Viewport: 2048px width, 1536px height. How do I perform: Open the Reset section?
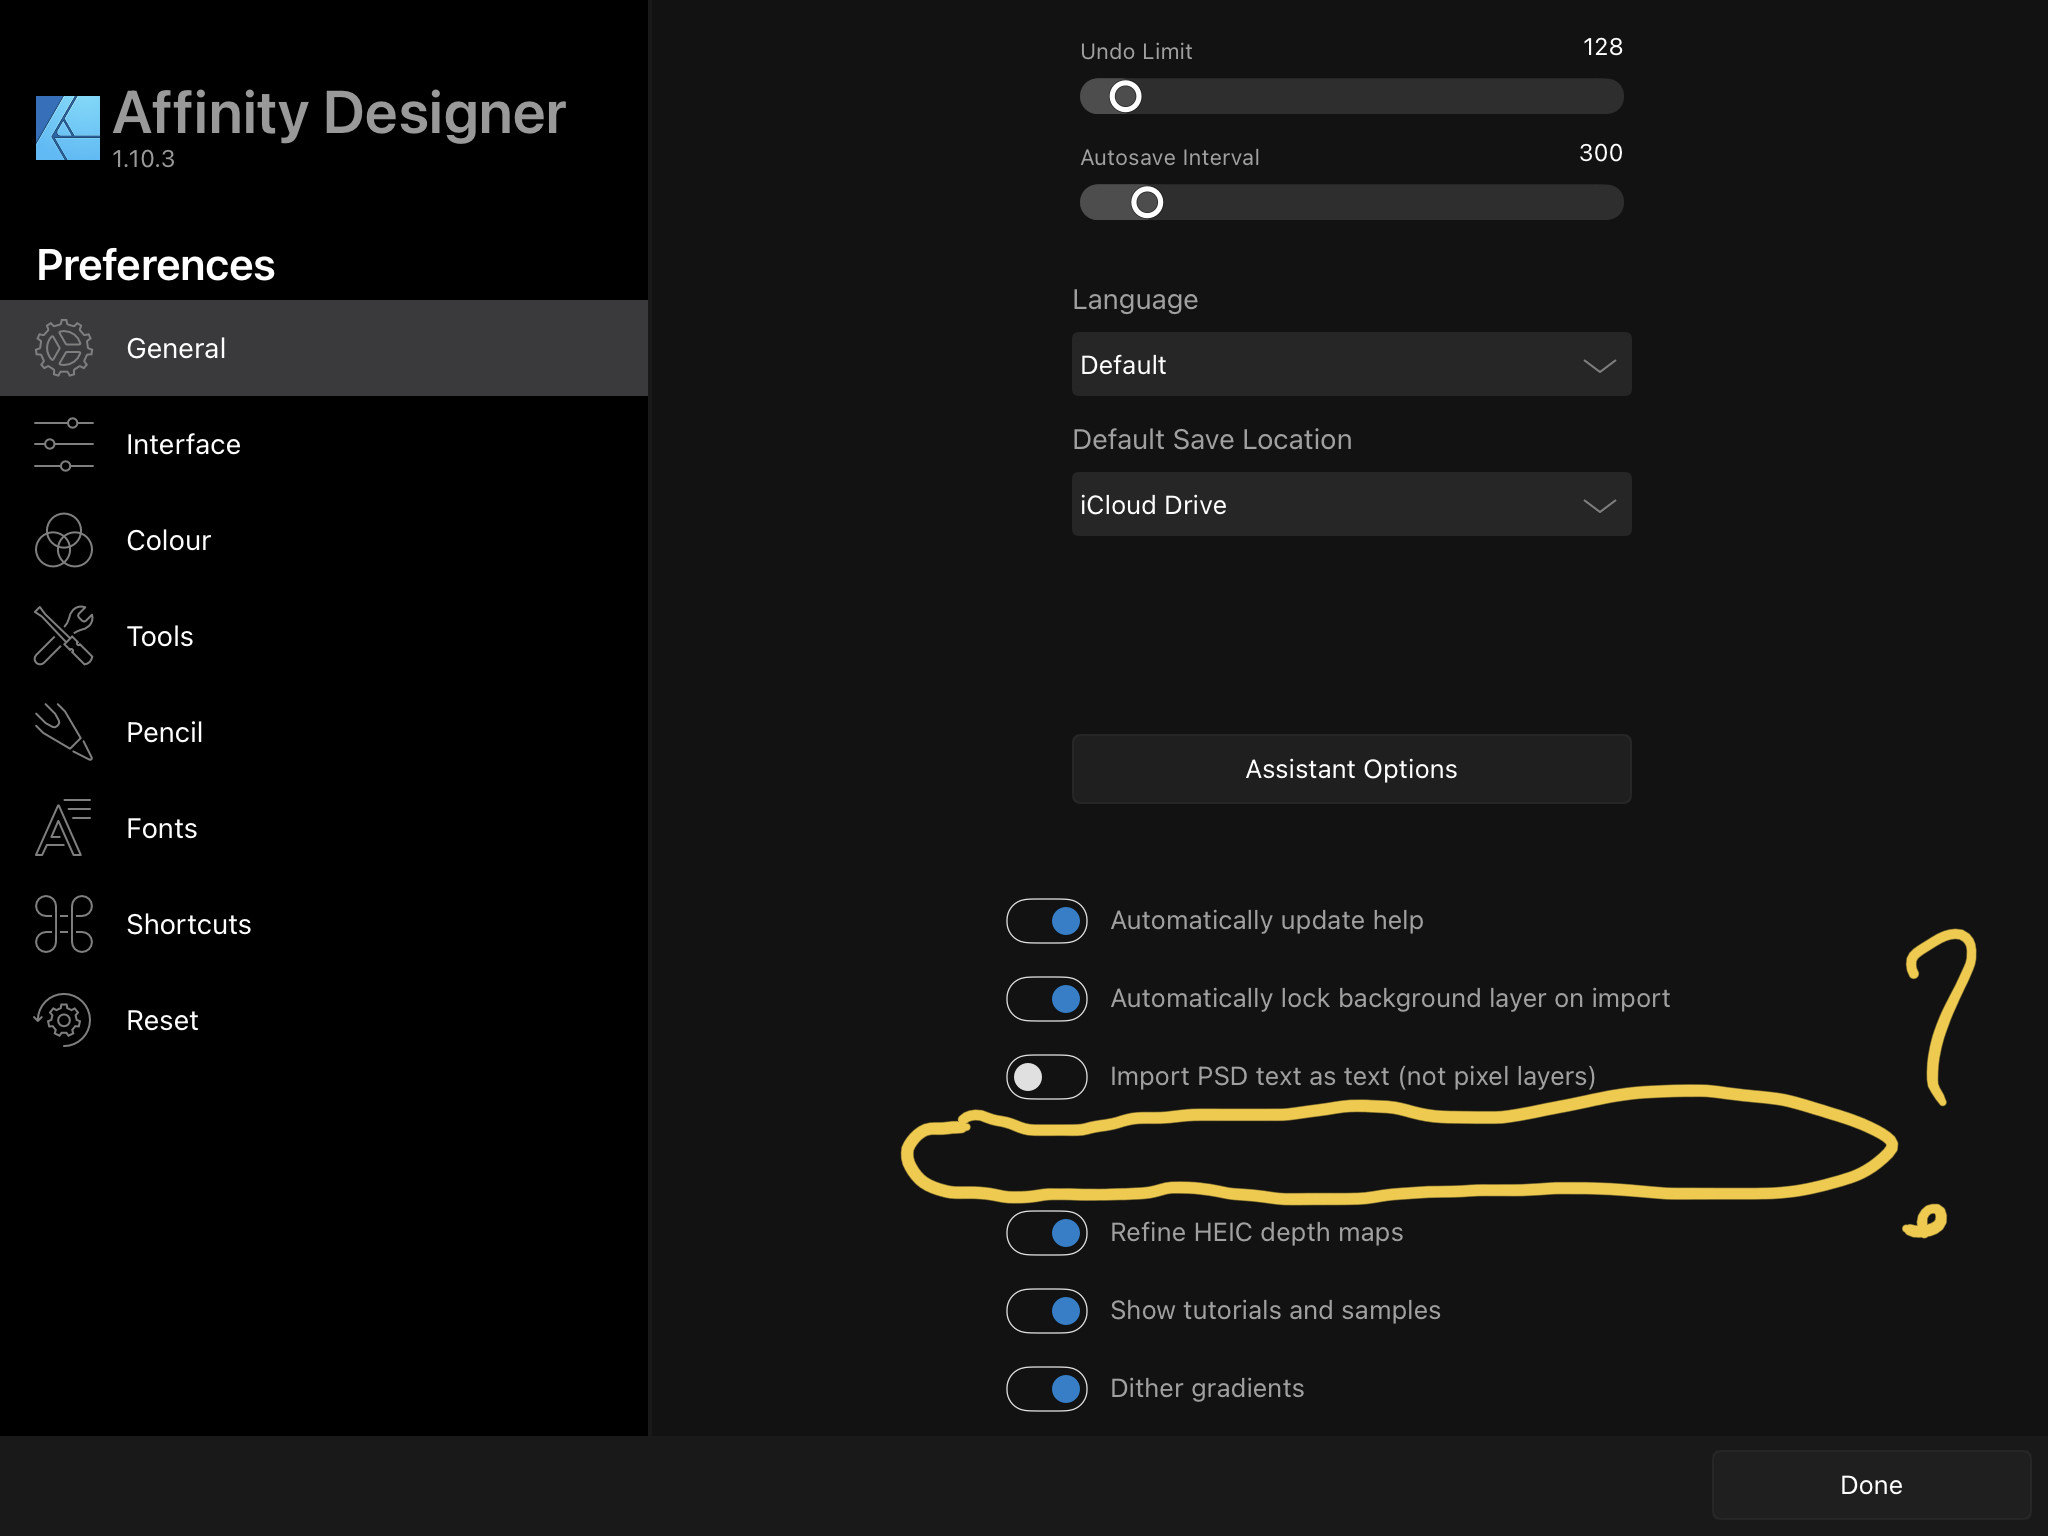324,1020
